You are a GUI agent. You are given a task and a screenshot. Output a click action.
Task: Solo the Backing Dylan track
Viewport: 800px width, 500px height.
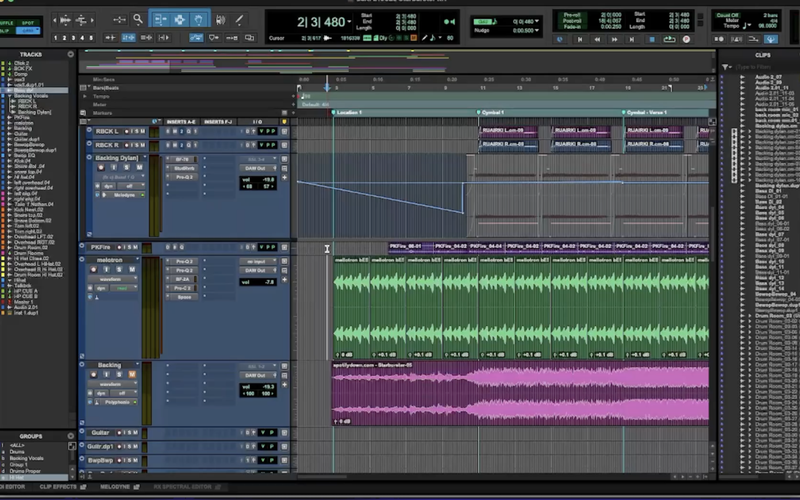click(128, 167)
